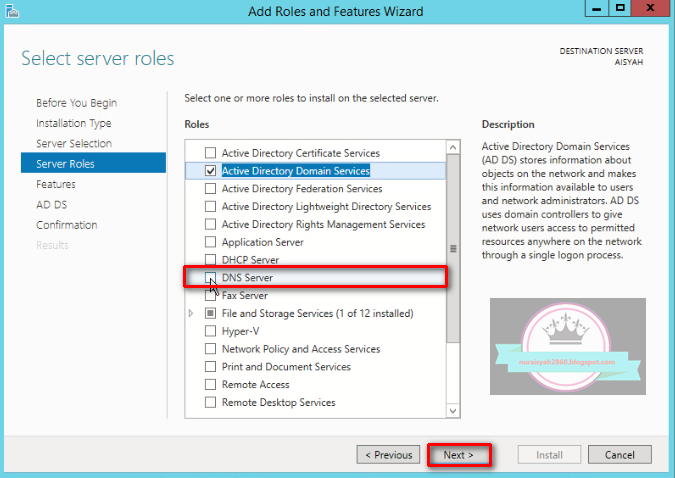675x478 pixels.
Task: Enable Active Directory Federation Services role
Action: pyautogui.click(x=210, y=189)
